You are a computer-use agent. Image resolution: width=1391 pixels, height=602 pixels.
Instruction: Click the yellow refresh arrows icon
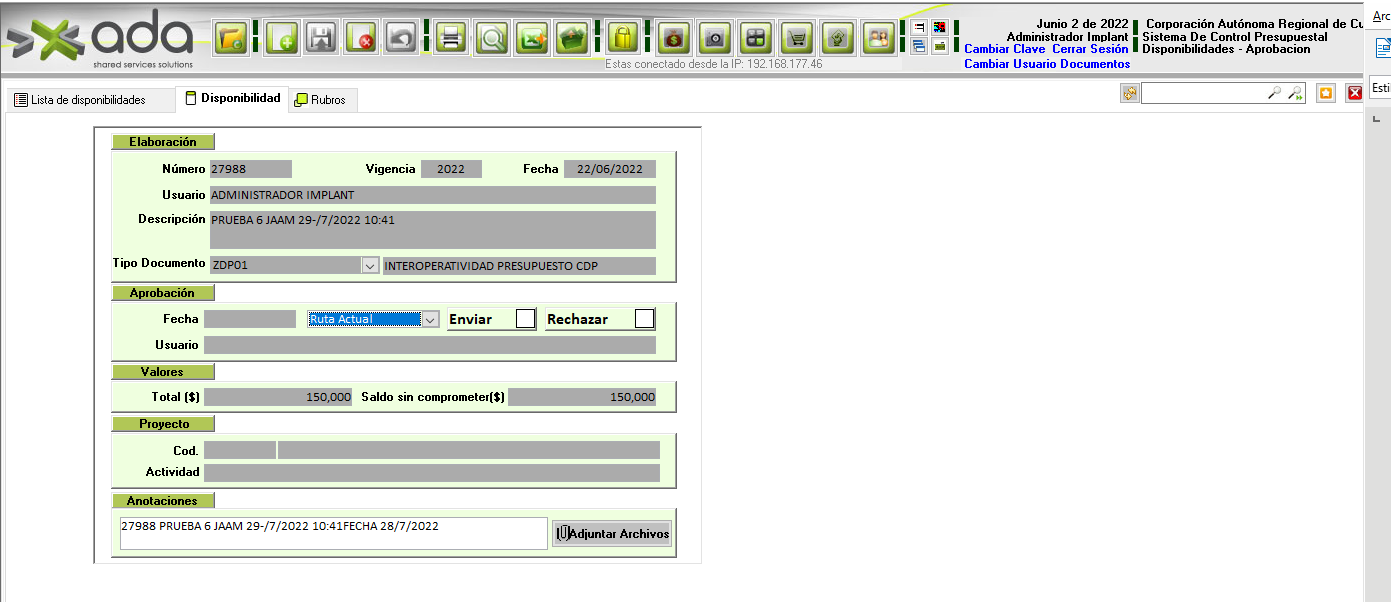pos(1130,93)
